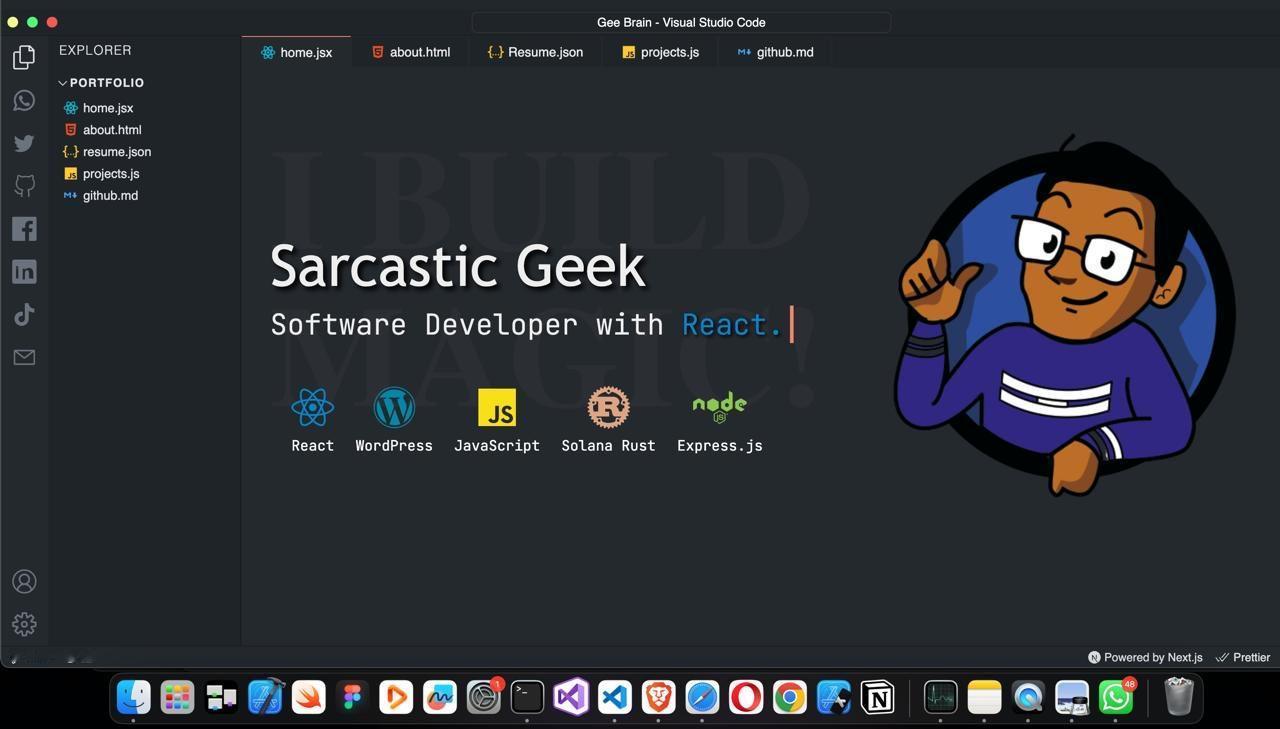This screenshot has height=729, width=1280.
Task: Open the GitHub icon in activity bar
Action: (x=24, y=185)
